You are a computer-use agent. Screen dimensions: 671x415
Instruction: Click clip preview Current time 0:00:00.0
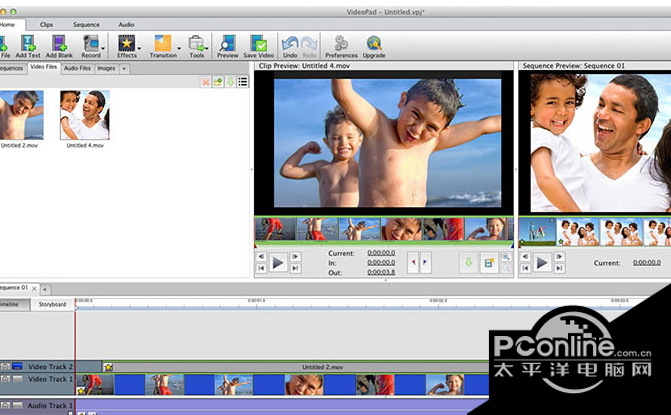point(381,253)
